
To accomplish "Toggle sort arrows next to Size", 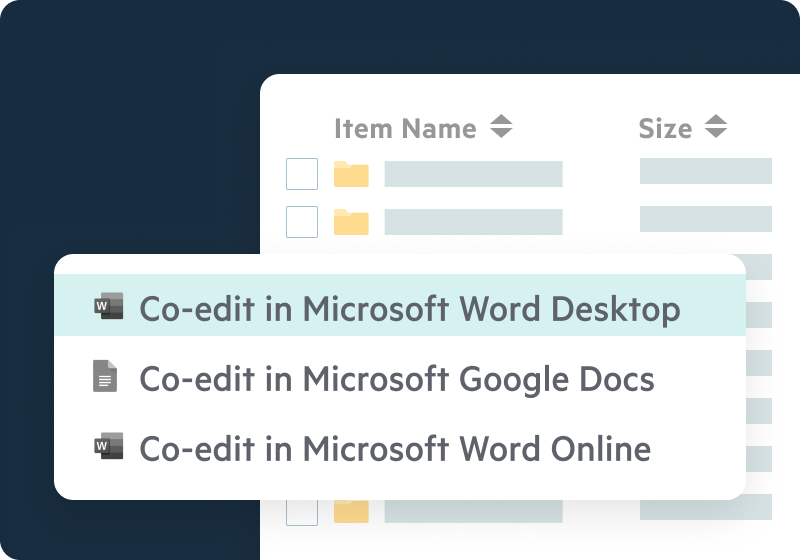I will [x=715, y=128].
